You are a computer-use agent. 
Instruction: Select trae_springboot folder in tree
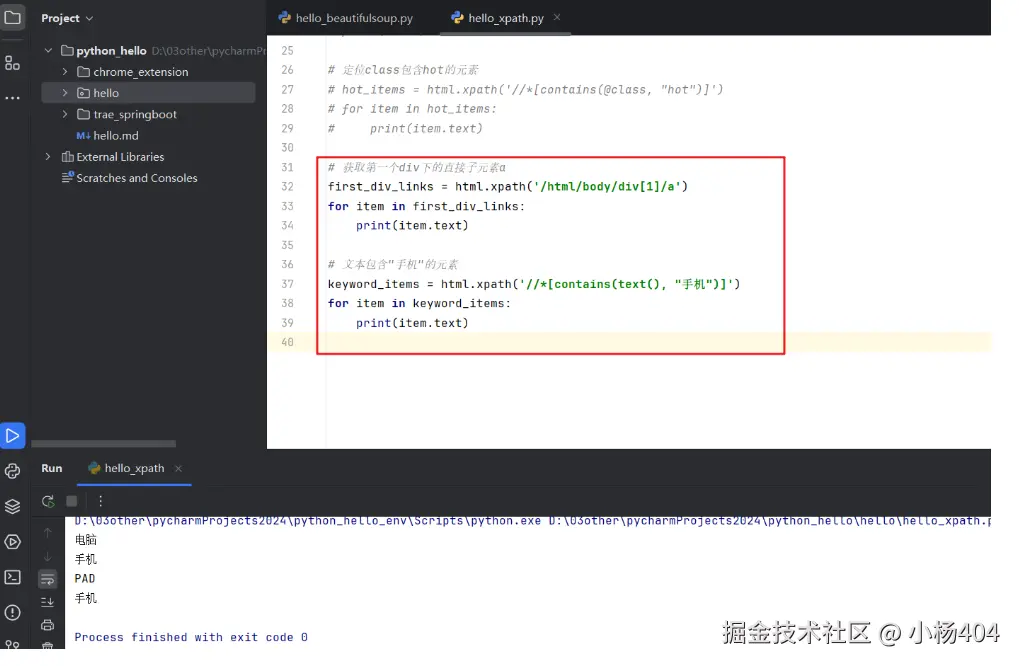click(x=135, y=114)
